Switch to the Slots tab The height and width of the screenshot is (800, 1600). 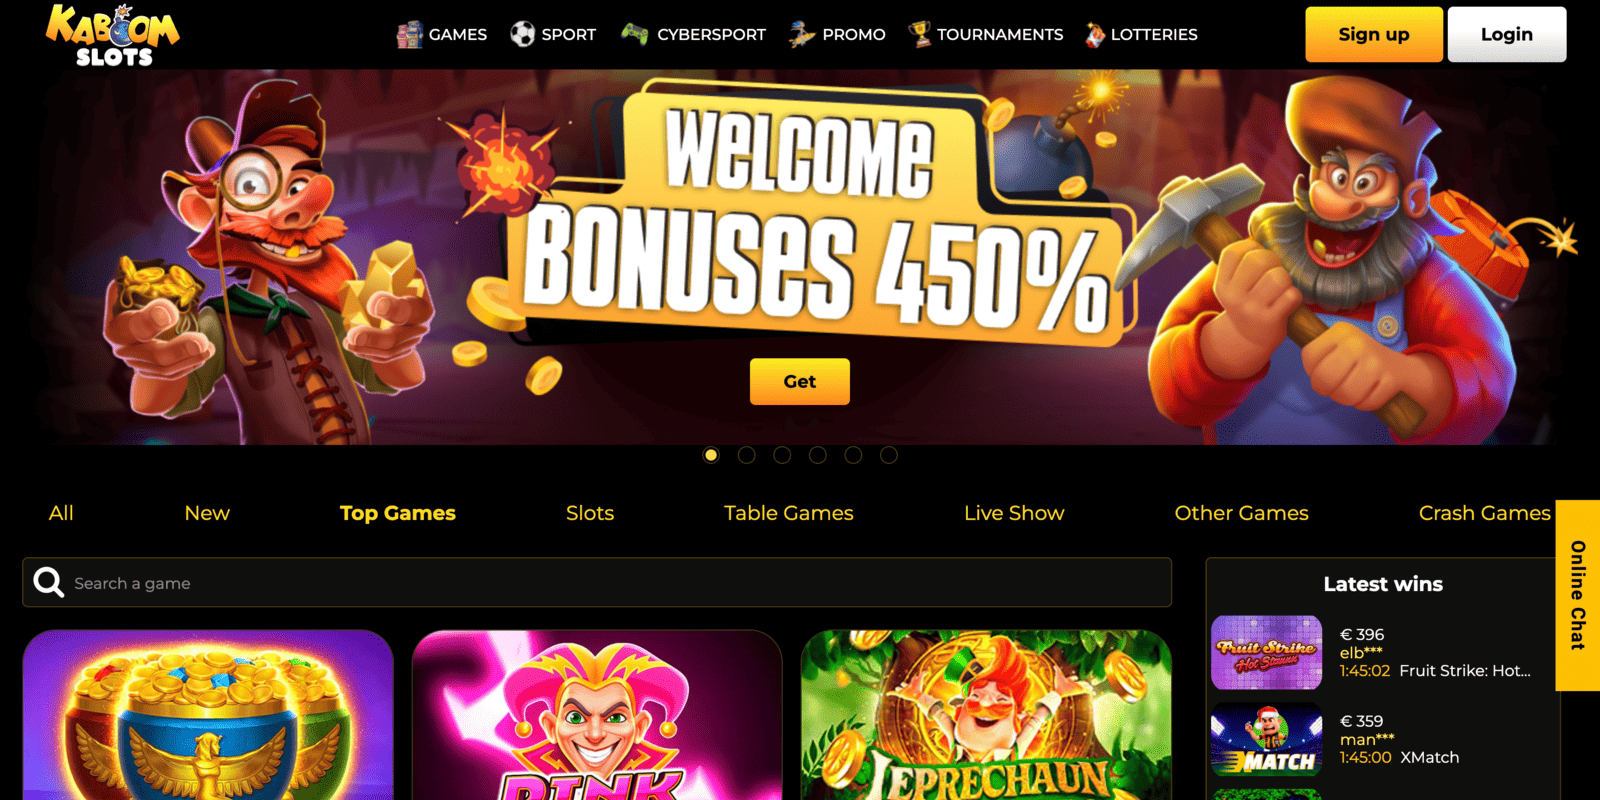pos(590,513)
